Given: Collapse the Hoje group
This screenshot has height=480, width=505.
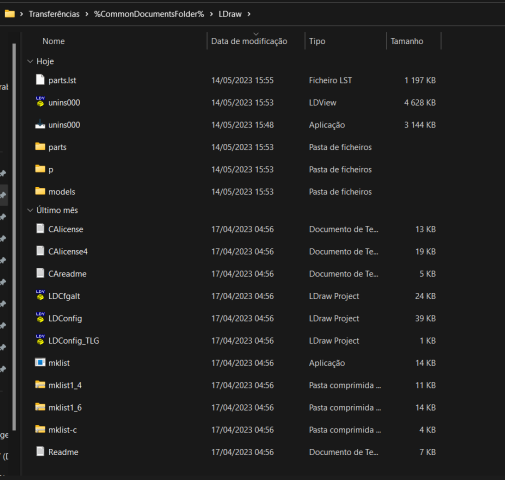Looking at the screenshot, I should pyautogui.click(x=30, y=61).
